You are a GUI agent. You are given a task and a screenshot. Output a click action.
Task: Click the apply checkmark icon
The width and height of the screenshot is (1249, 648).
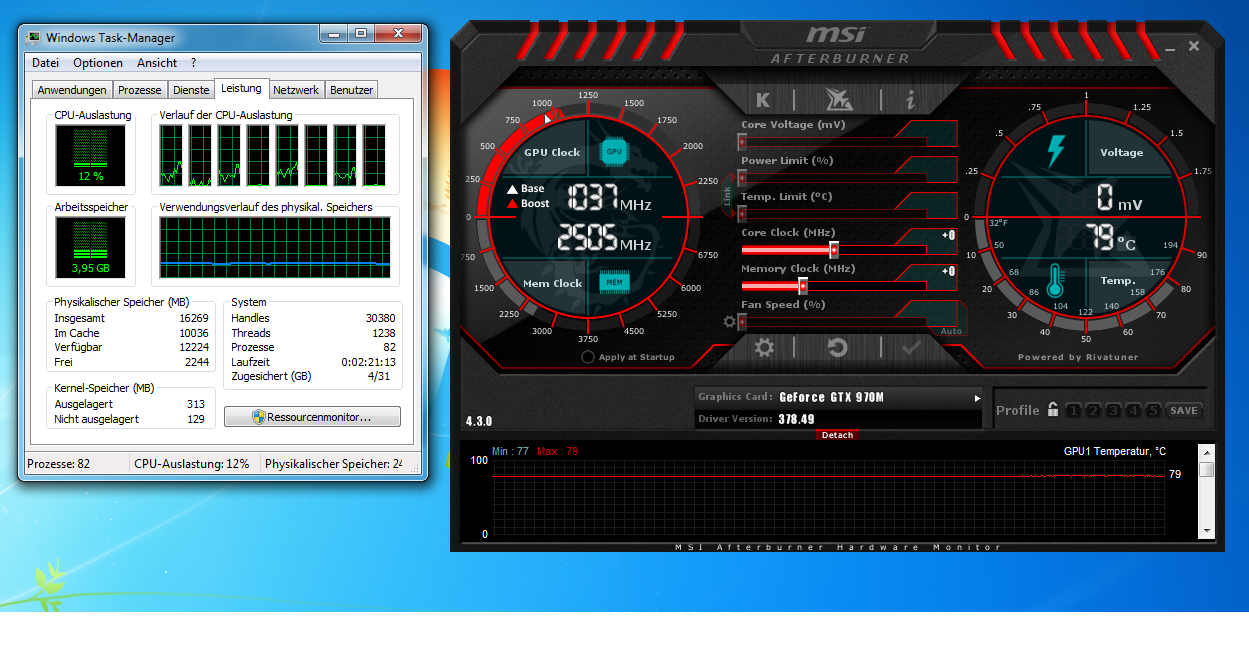pyautogui.click(x=911, y=347)
